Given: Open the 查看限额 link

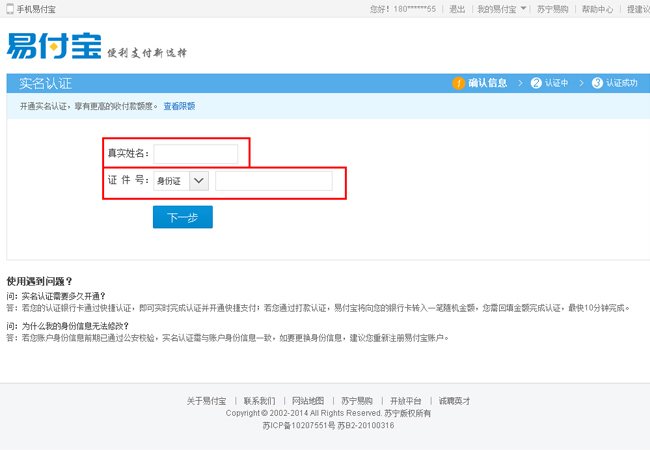Looking at the screenshot, I should pos(179,106).
